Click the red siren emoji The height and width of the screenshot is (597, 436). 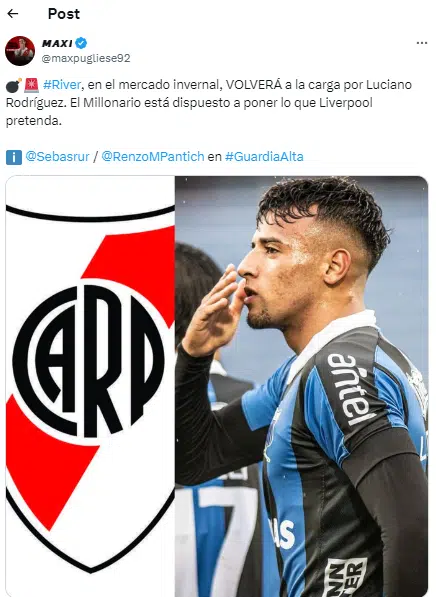(32, 85)
